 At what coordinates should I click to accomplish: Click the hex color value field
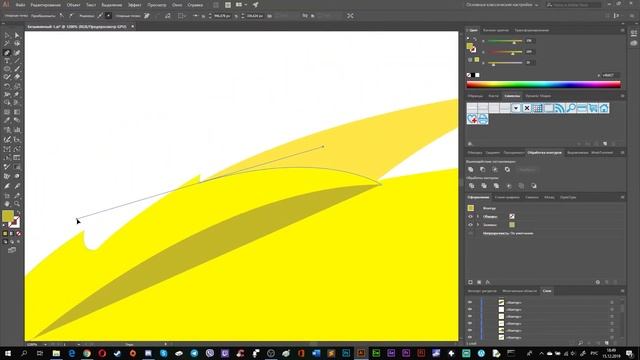point(611,75)
